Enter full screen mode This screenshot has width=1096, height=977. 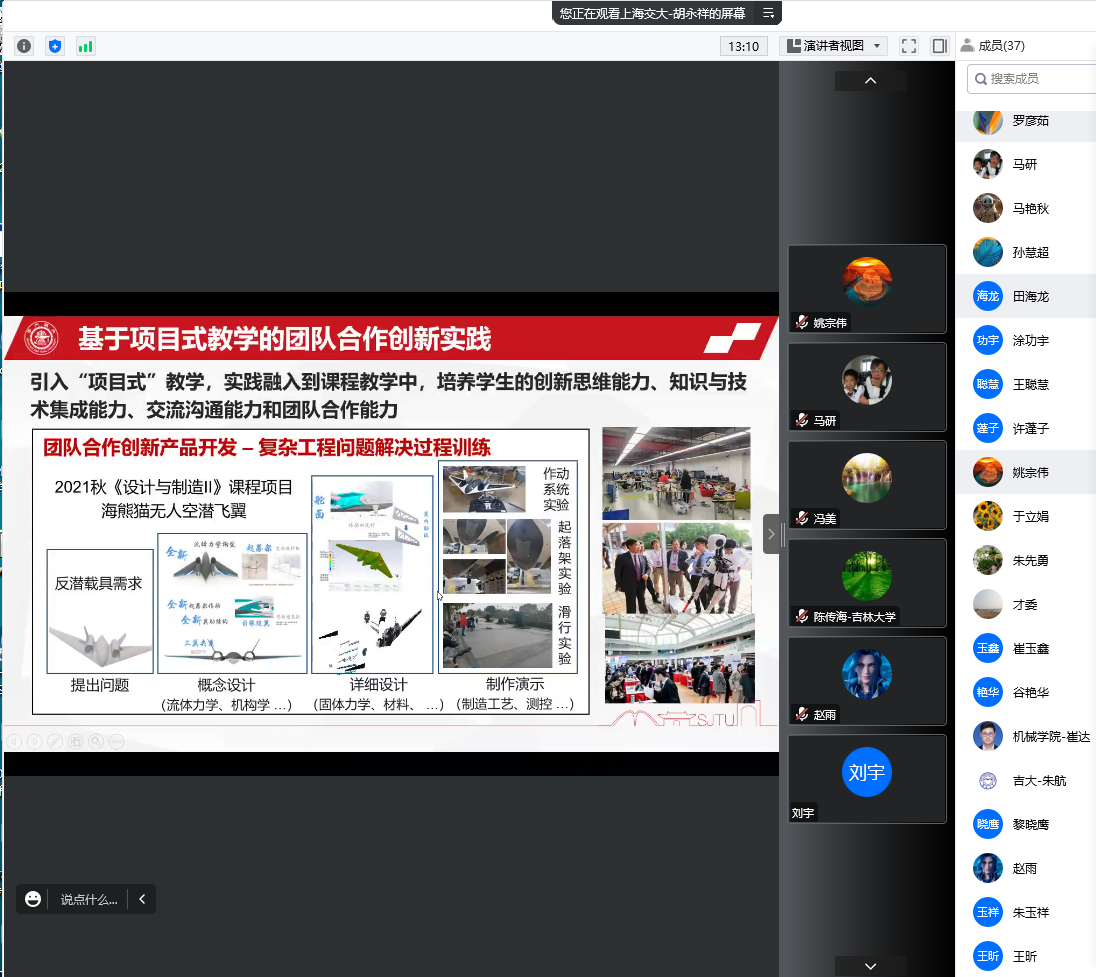tap(908, 46)
